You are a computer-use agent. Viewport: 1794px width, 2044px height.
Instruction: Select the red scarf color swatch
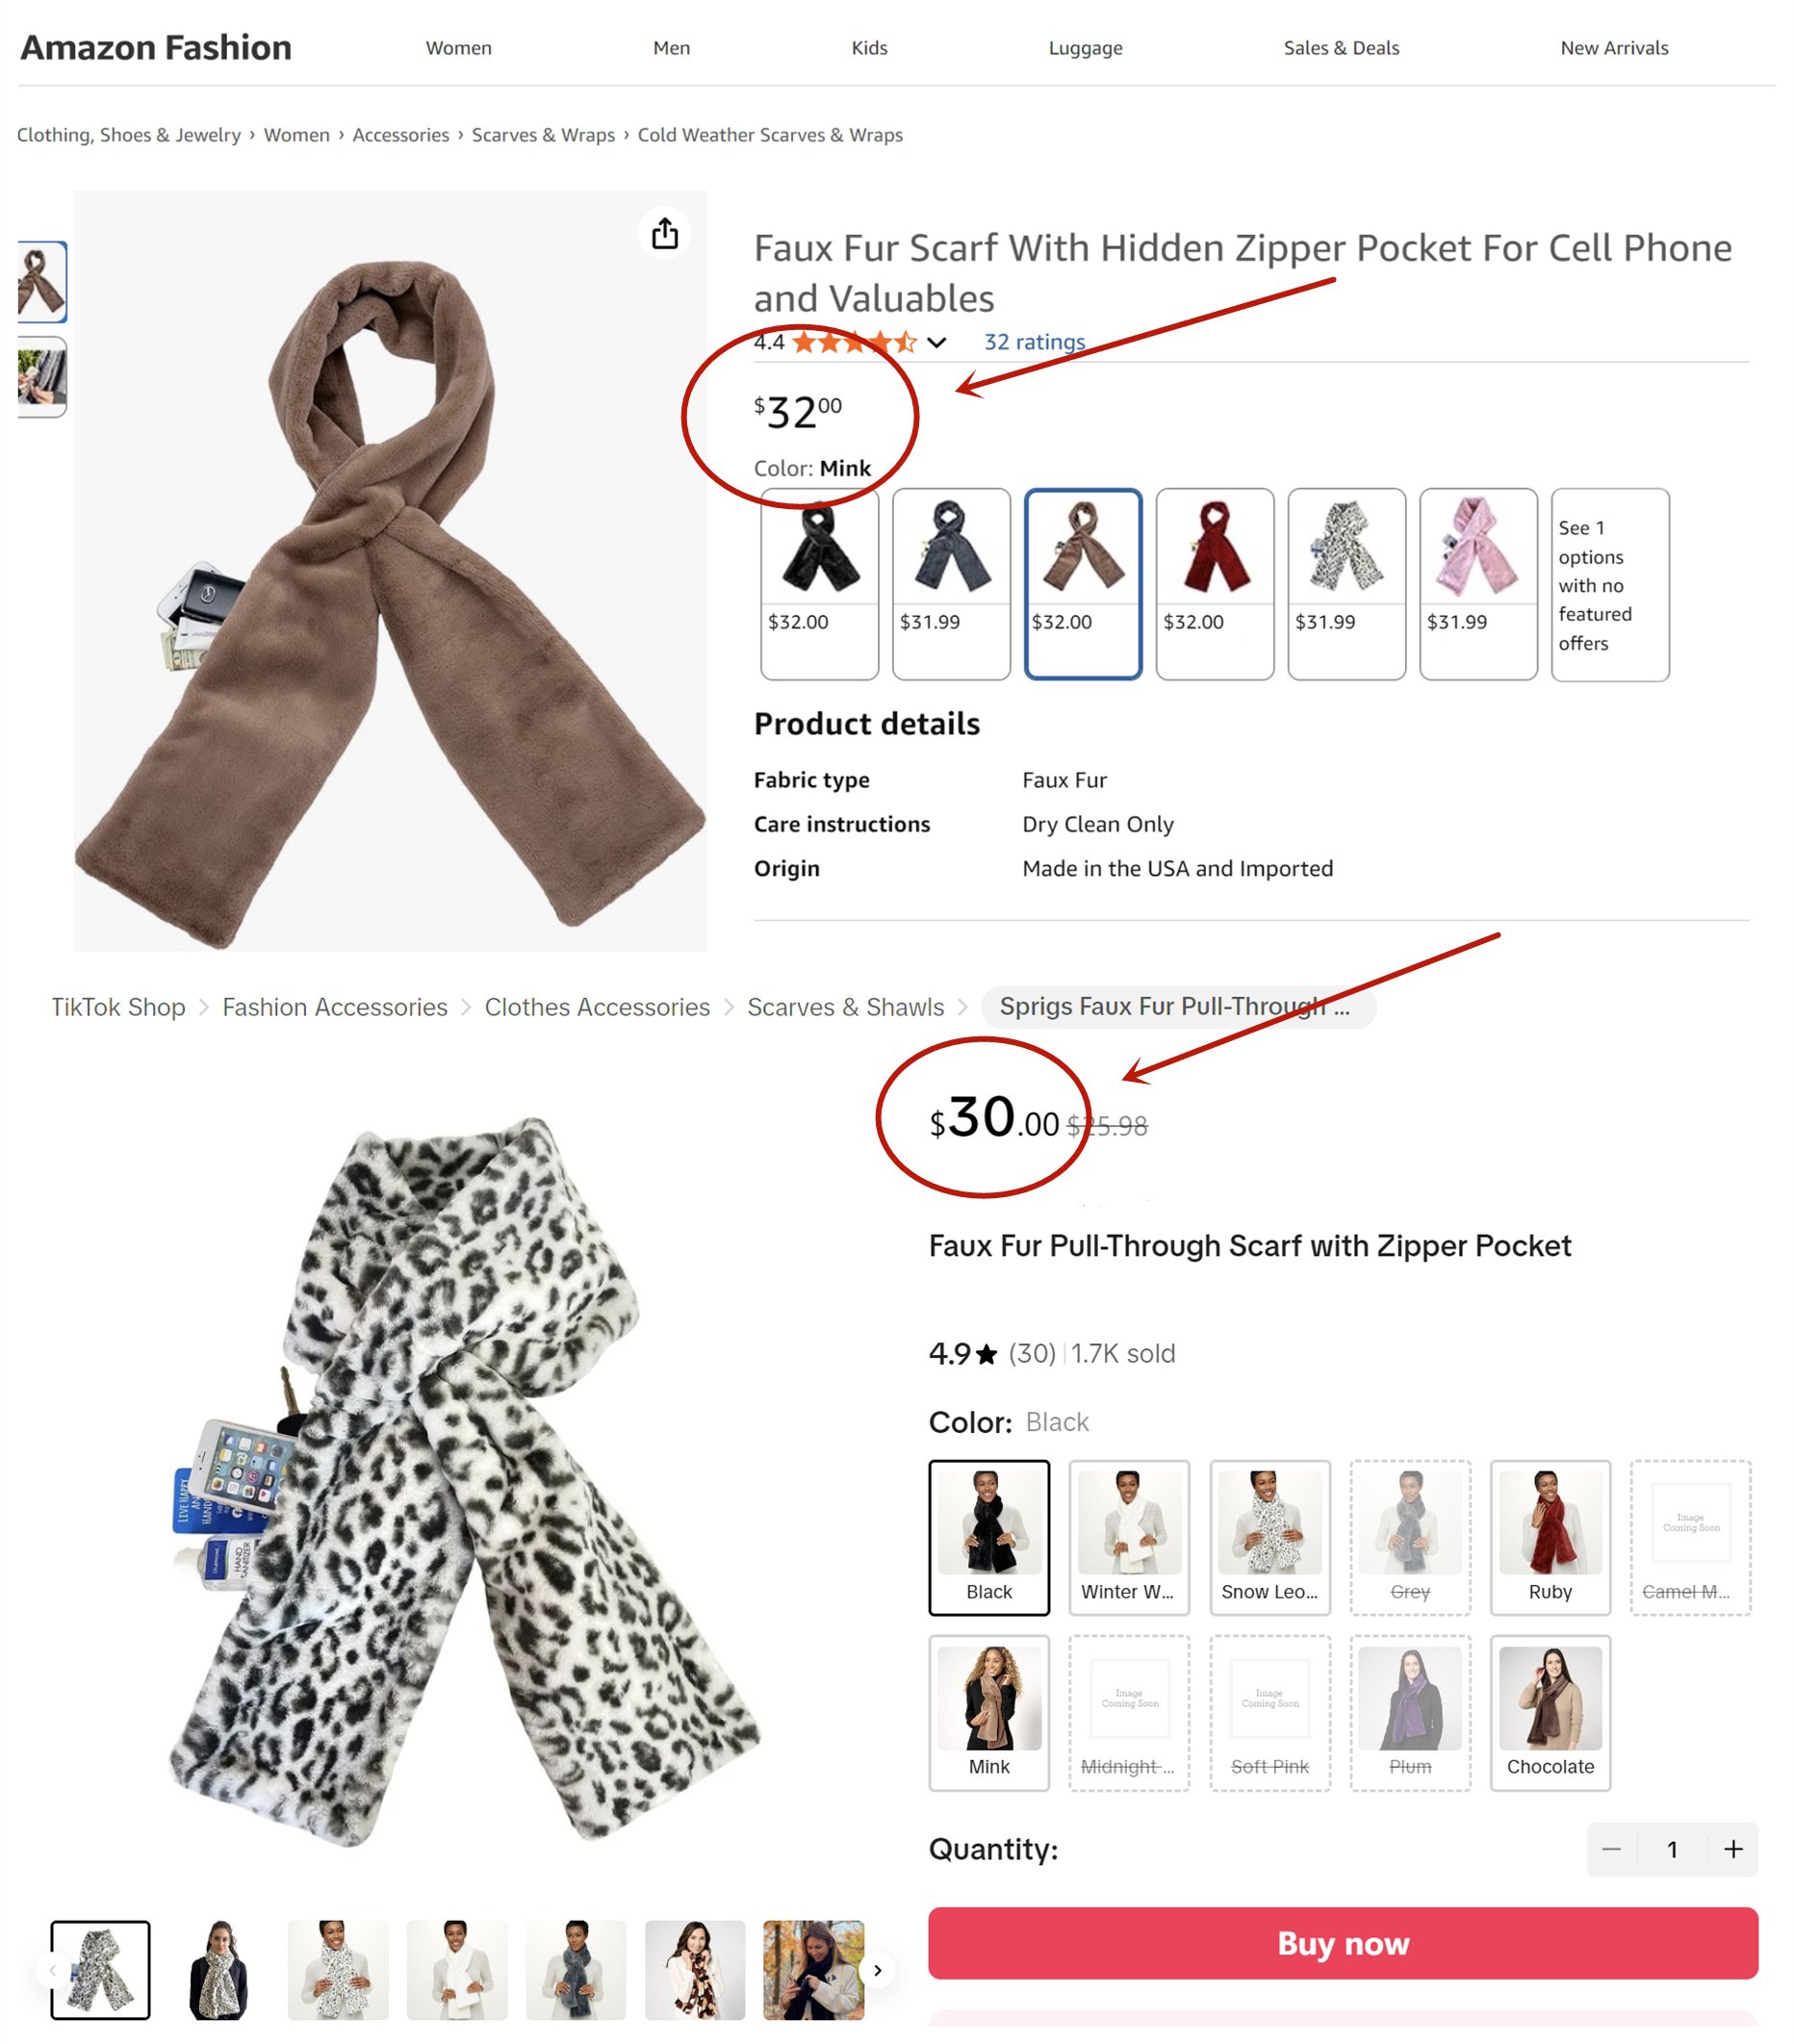point(1214,584)
